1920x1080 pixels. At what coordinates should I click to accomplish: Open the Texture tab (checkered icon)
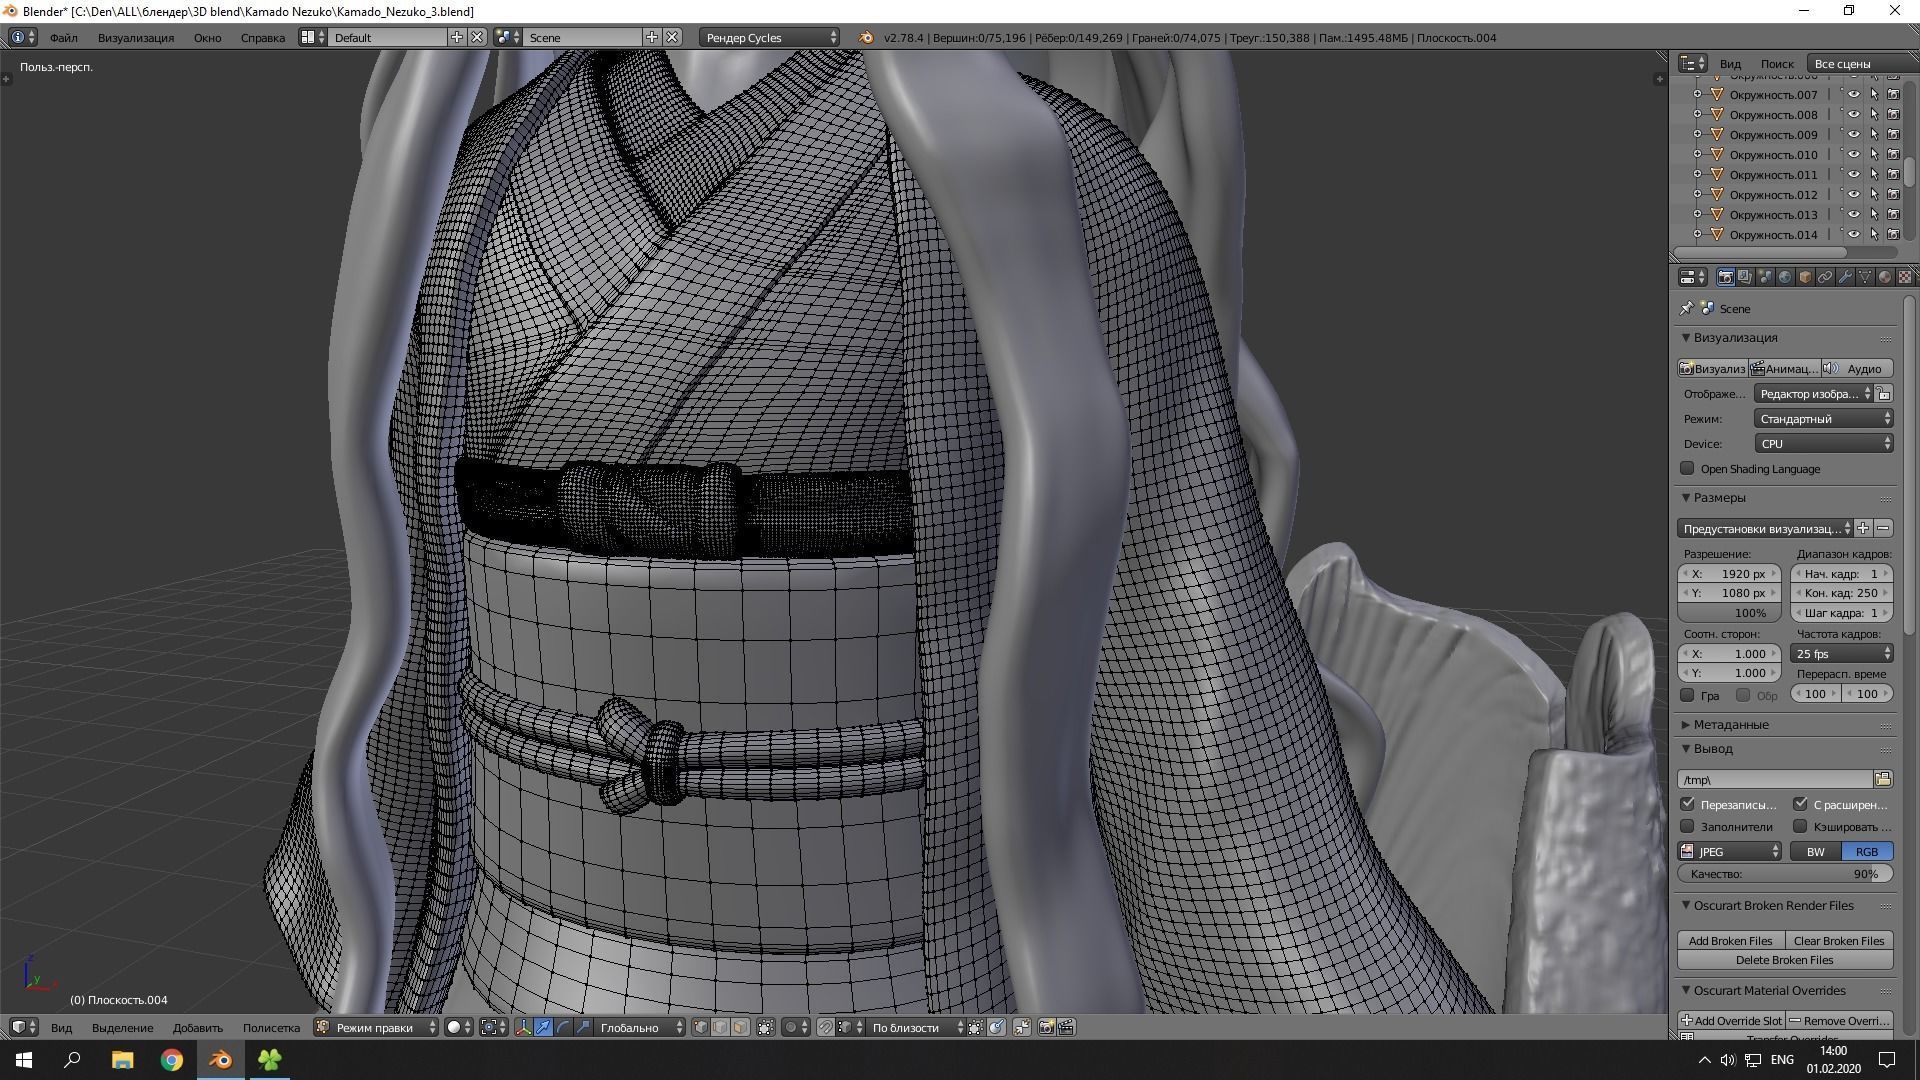click(x=1905, y=277)
